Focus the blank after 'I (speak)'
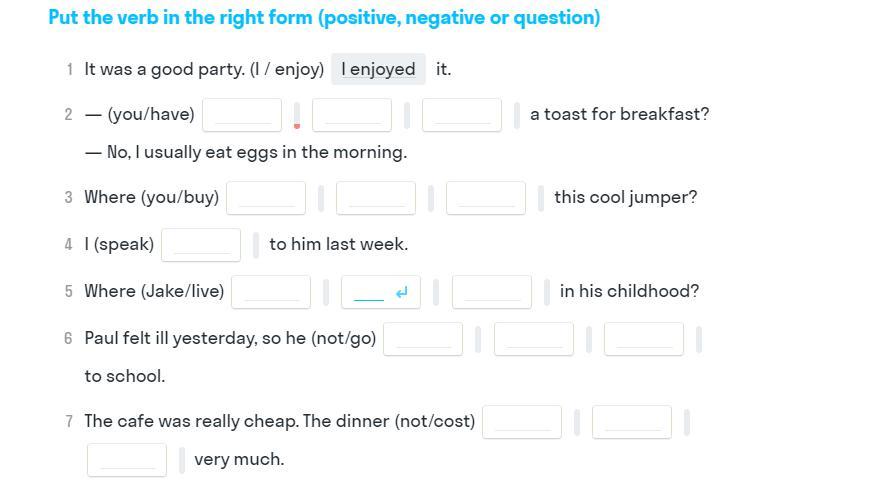This screenshot has height=492, width=886. (201, 245)
